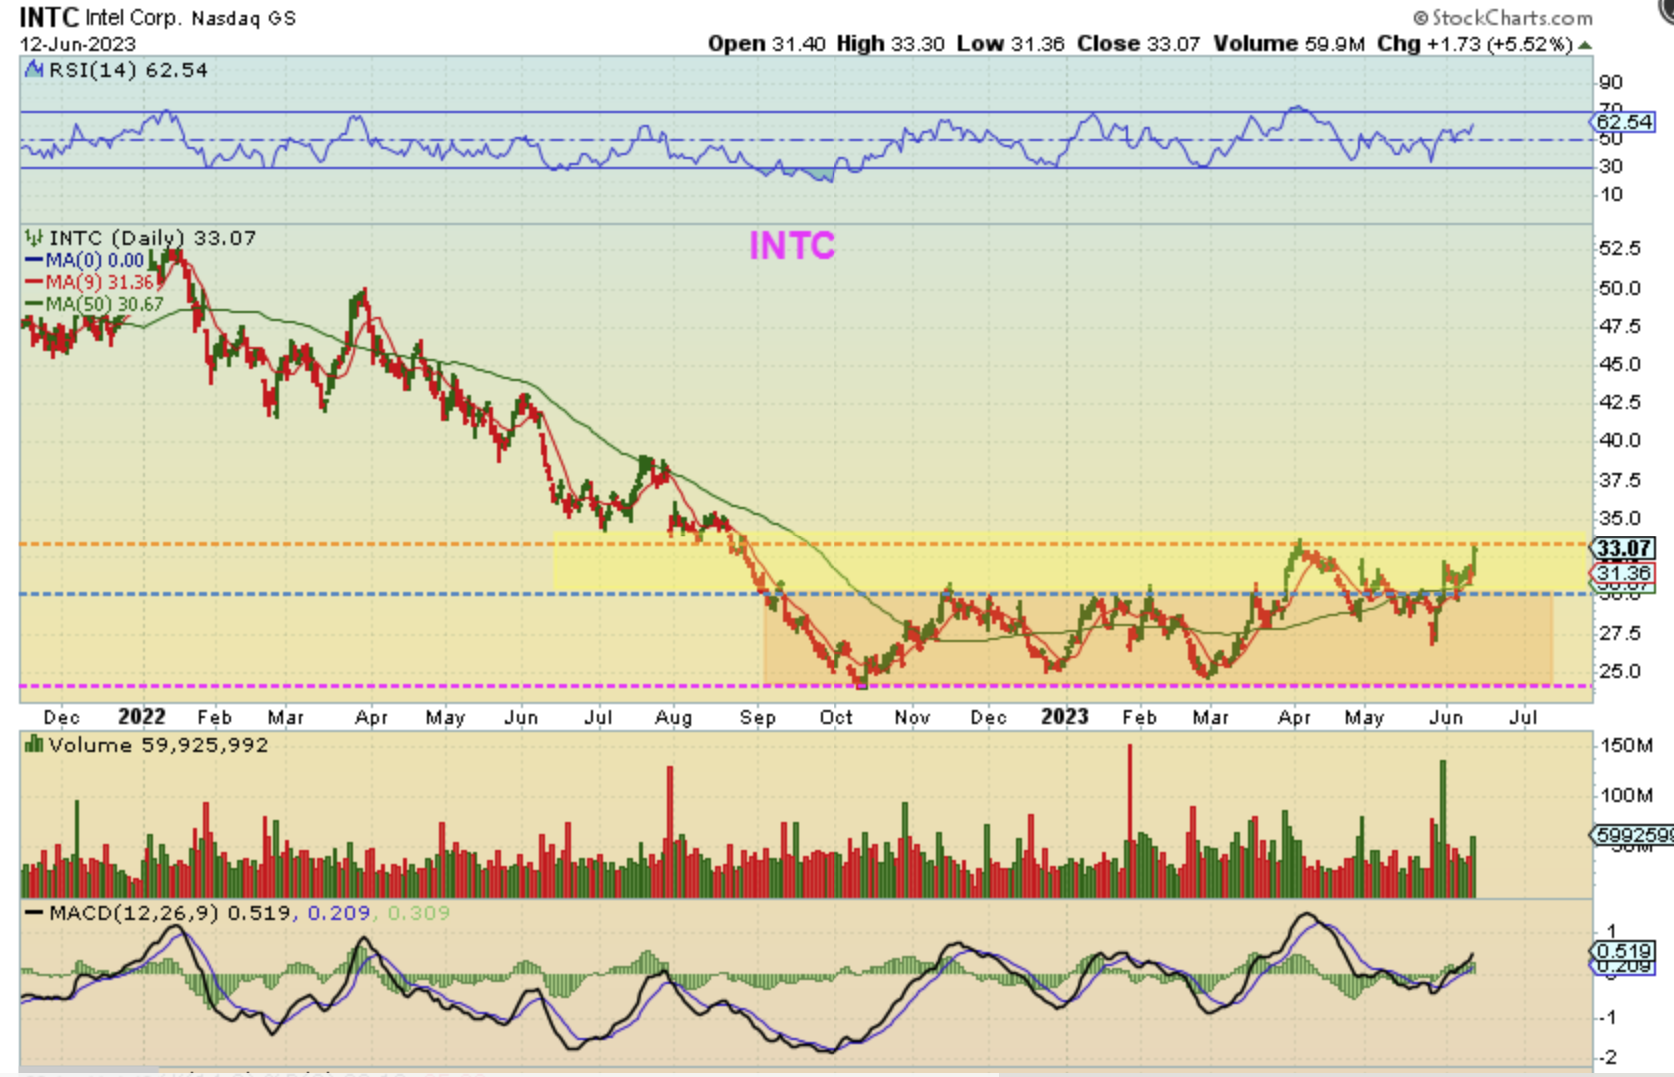Click the RSI indicator line icon
Image resolution: width=1674 pixels, height=1077 pixels.
tap(34, 70)
